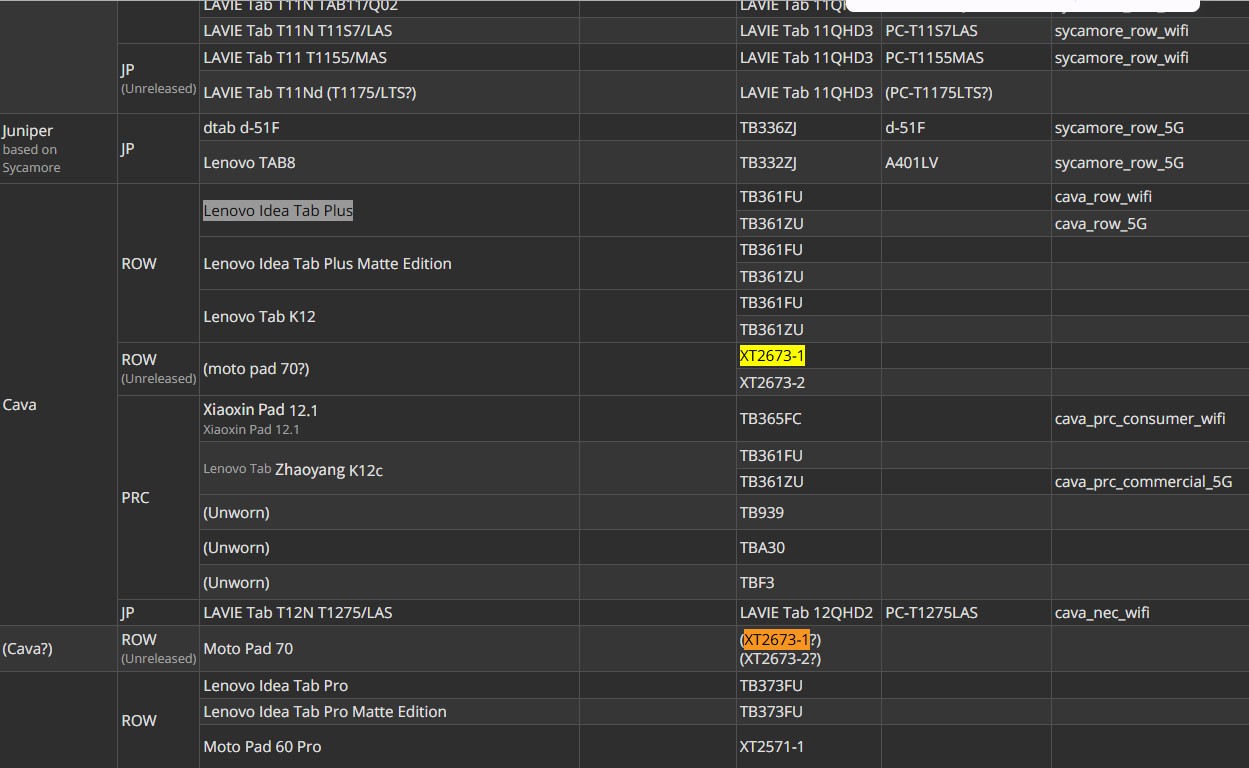Click the orange-highlighted XT2673-1 text
This screenshot has width=1249, height=768.
[x=776, y=639]
